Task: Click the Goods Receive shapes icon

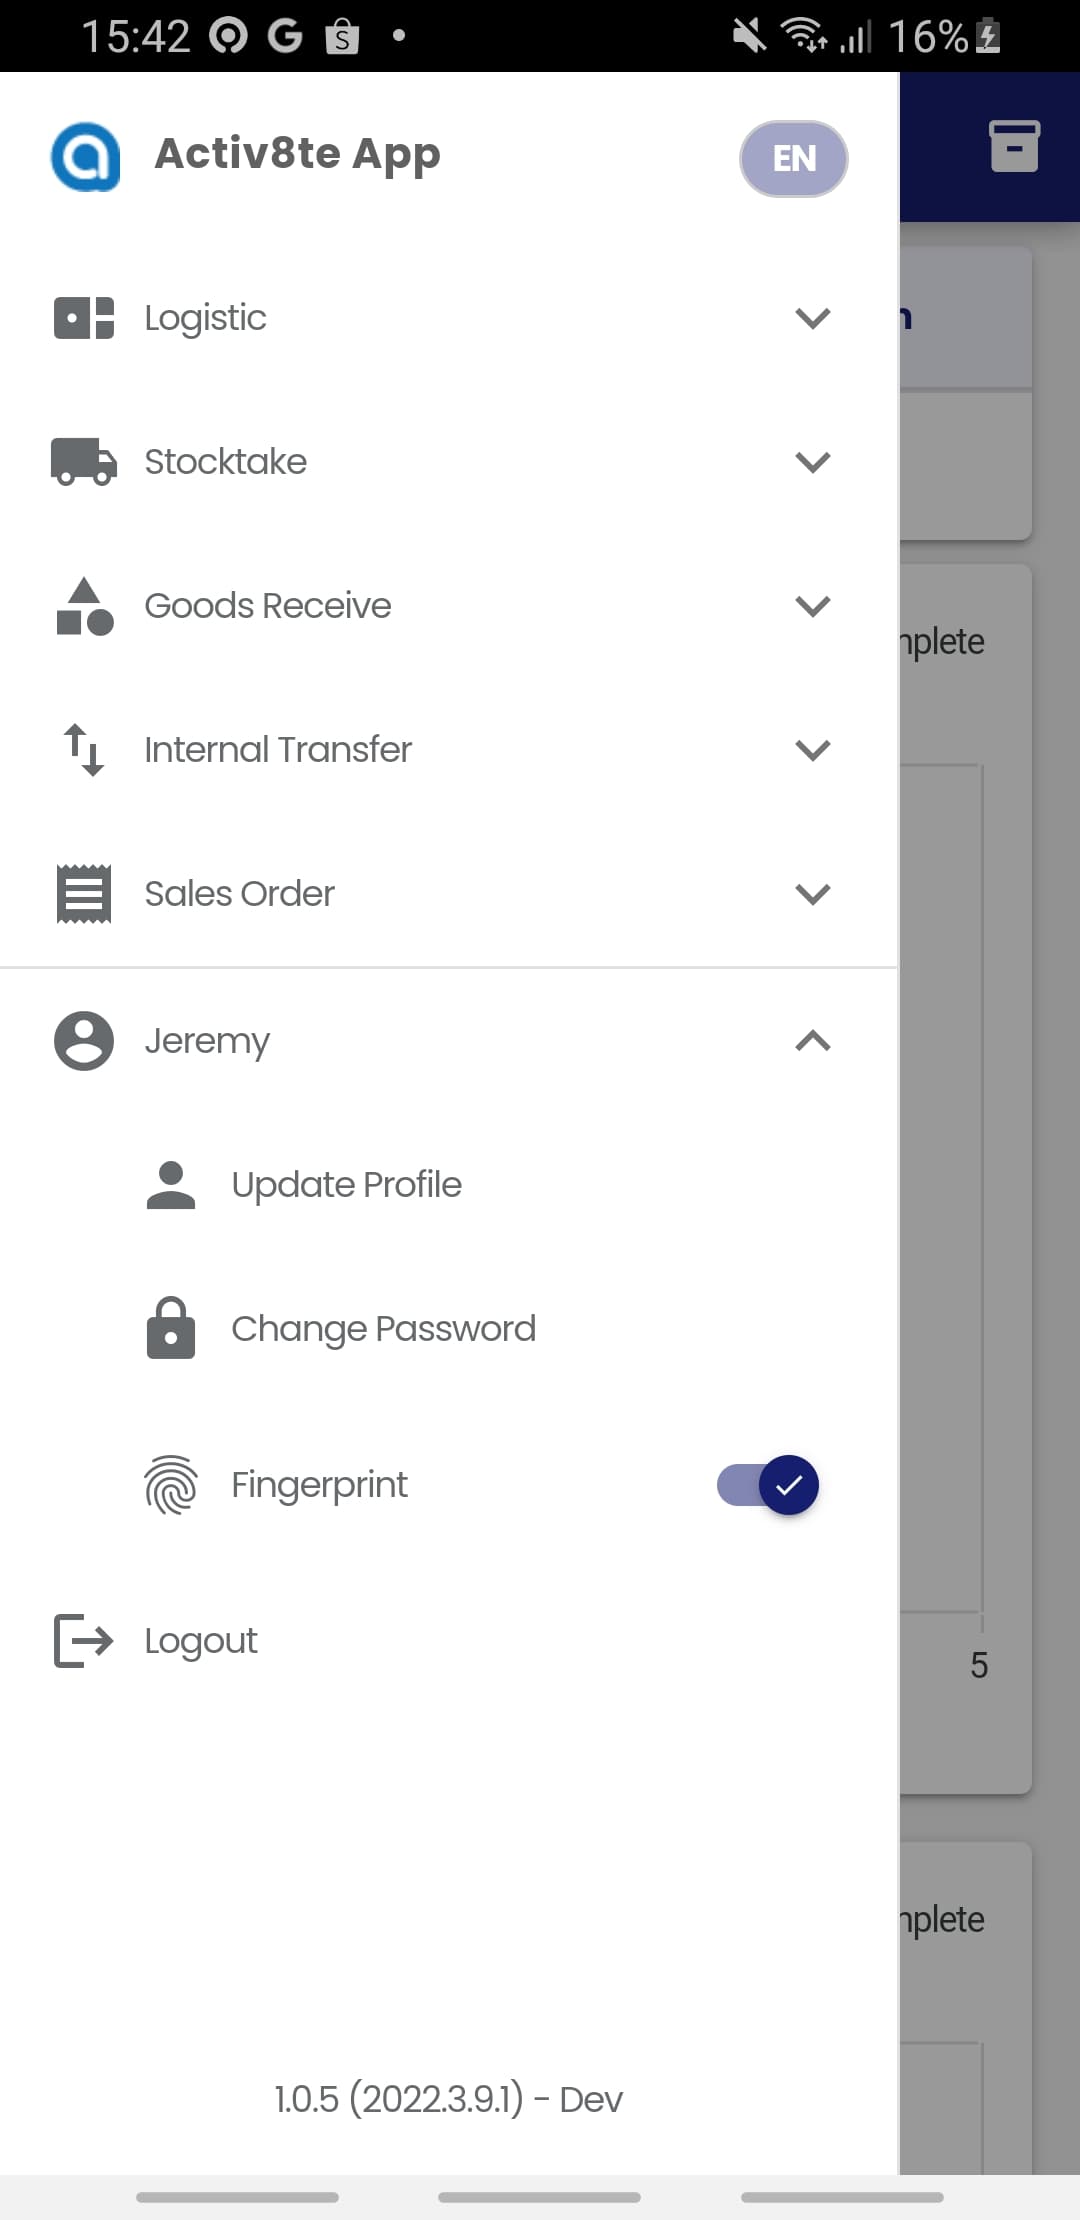Action: (85, 606)
